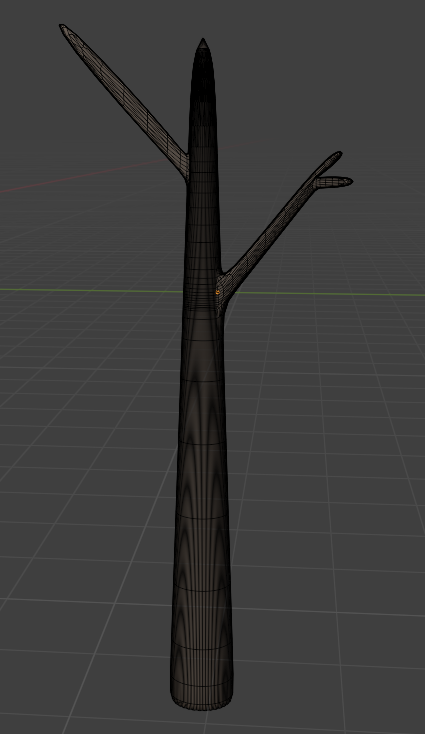Select the long upper-left branch

124,102
